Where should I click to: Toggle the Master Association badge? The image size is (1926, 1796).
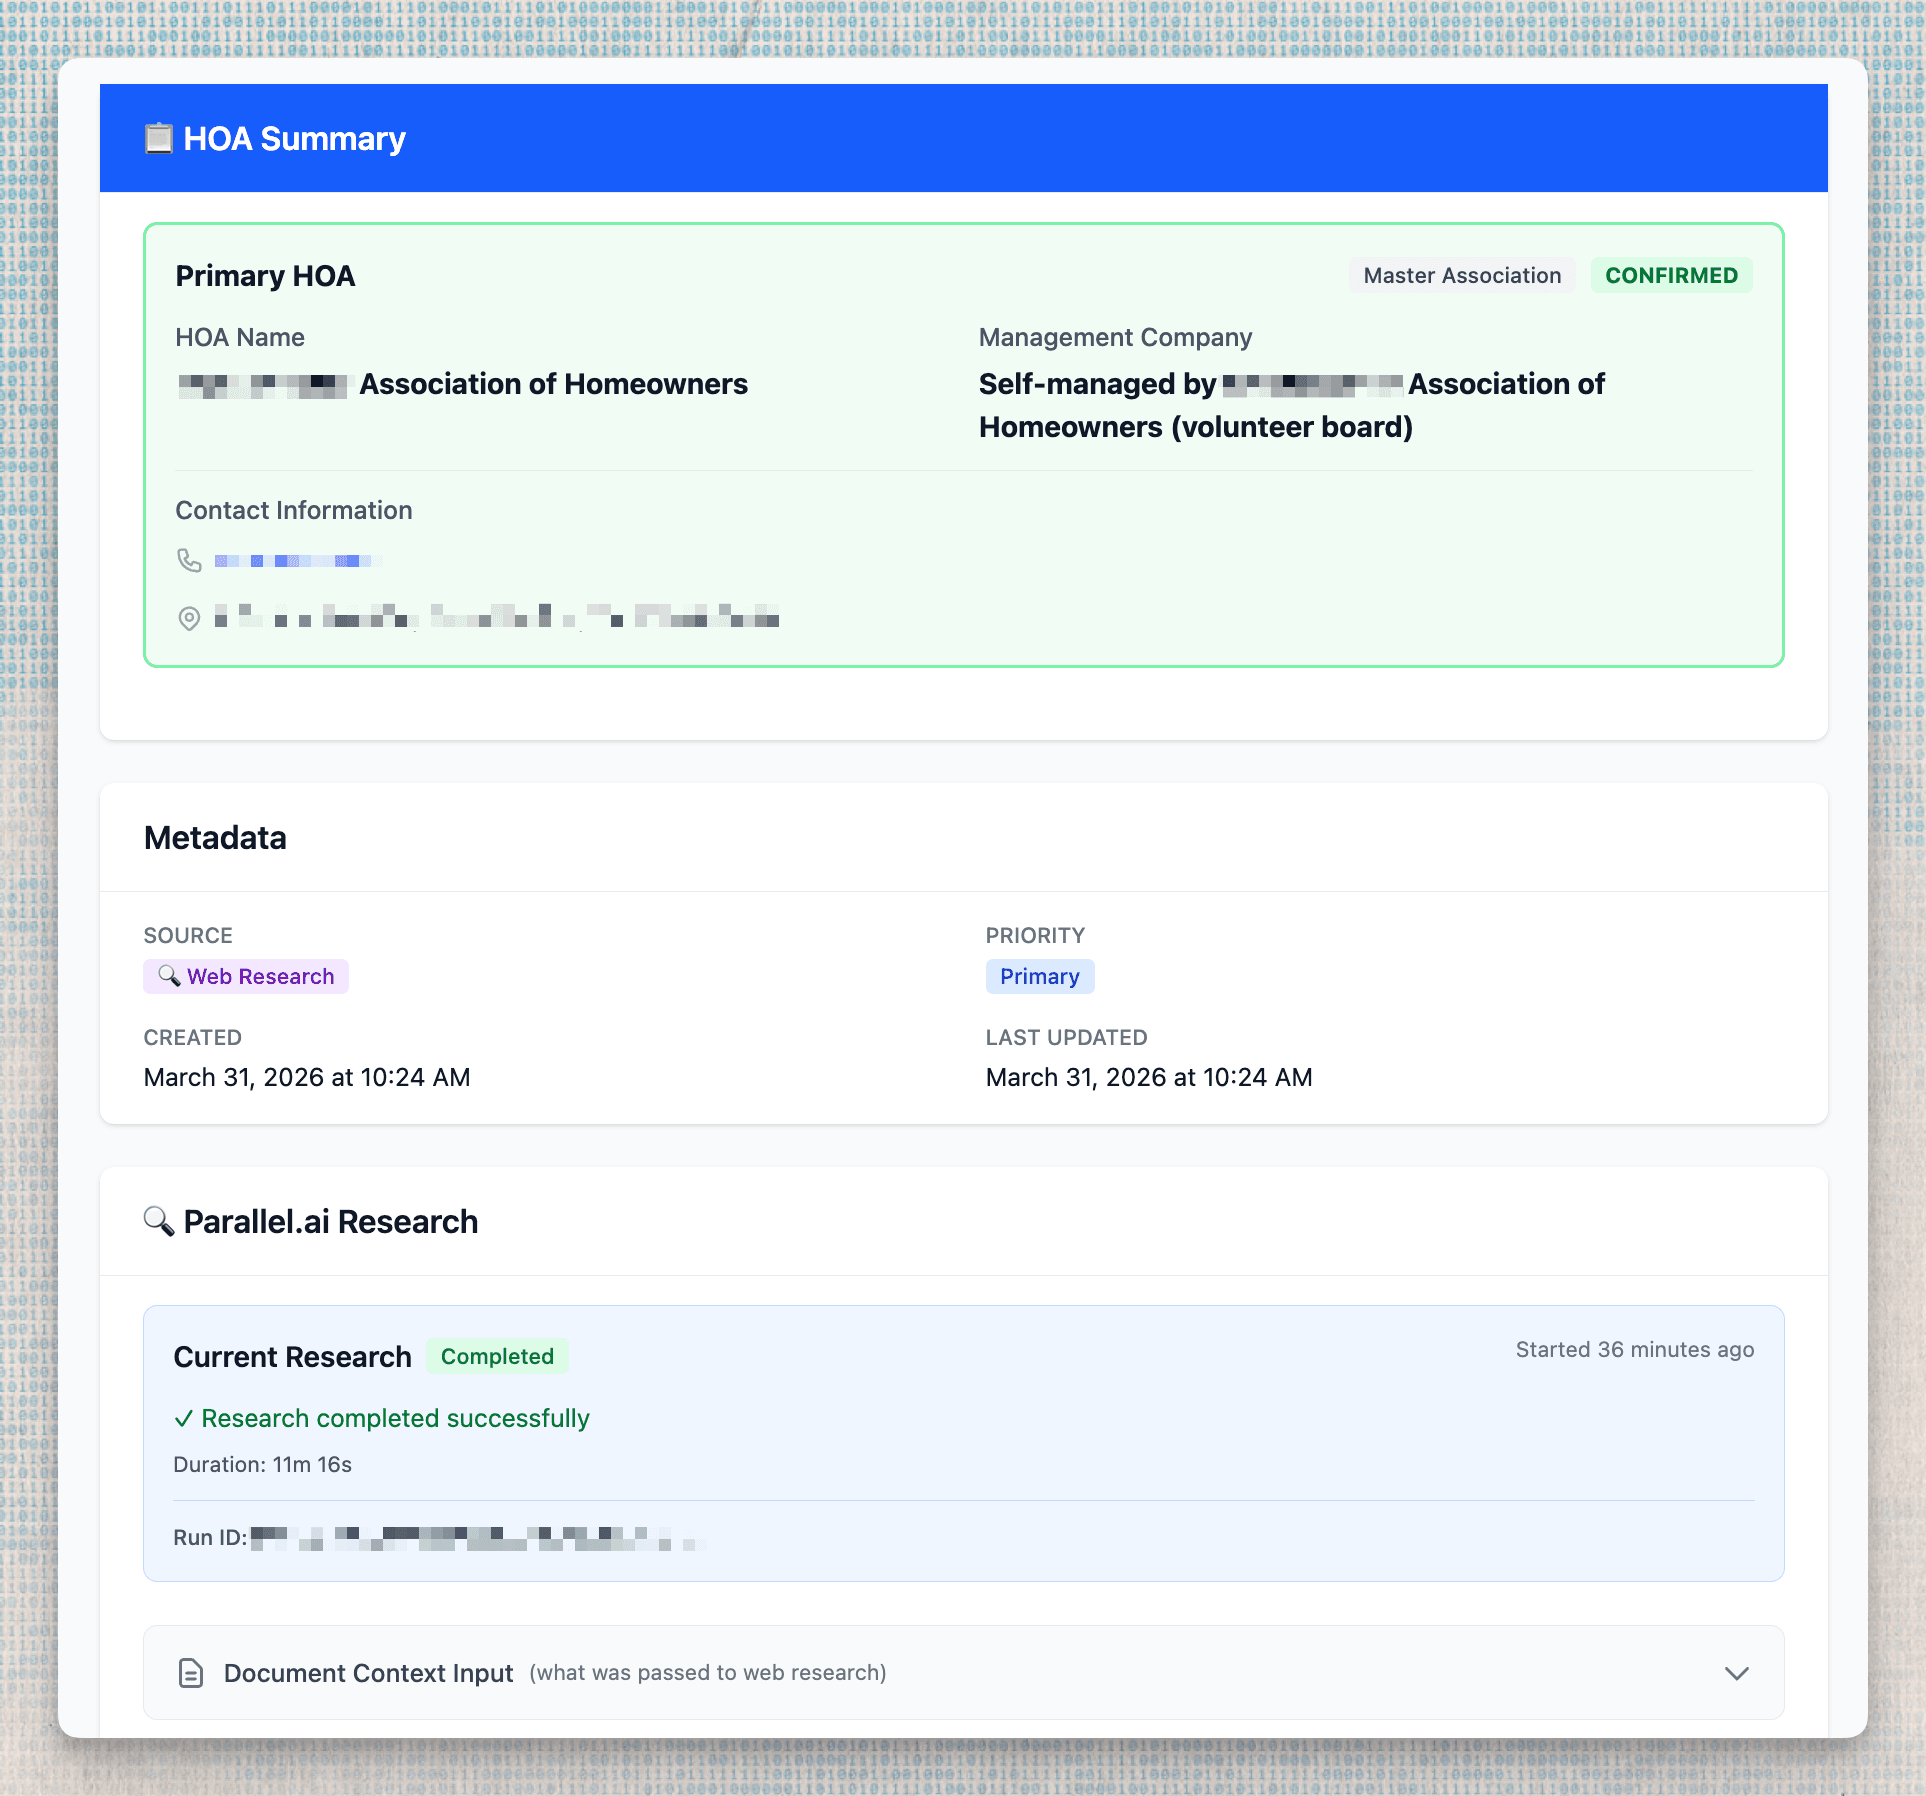[1461, 275]
